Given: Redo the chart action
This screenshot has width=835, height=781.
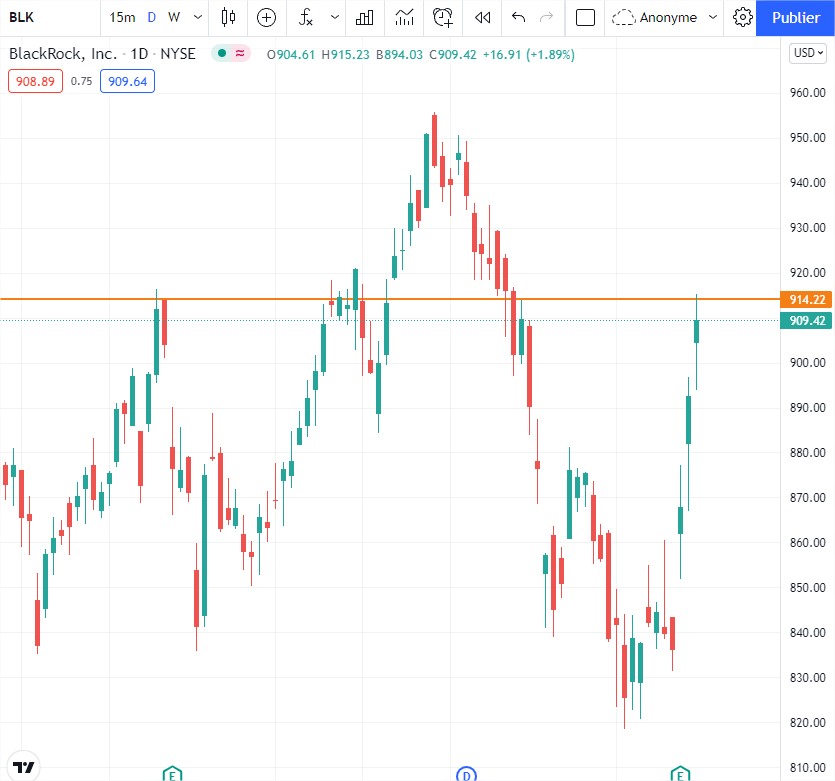Looking at the screenshot, I should 546,18.
